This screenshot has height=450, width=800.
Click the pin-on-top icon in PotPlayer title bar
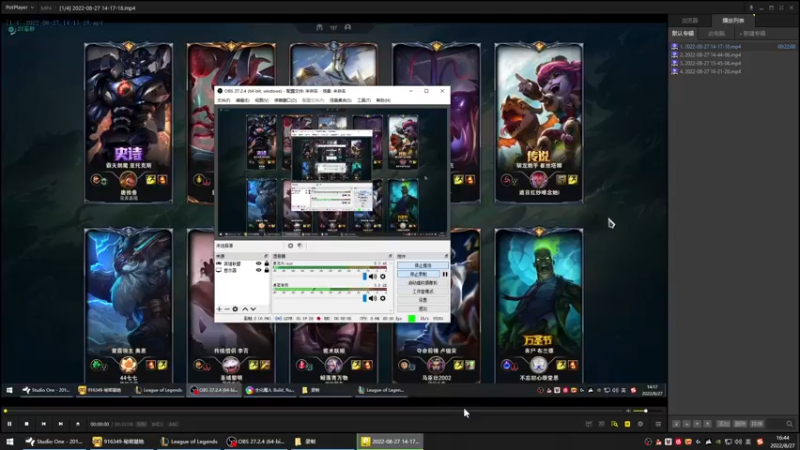click(751, 8)
